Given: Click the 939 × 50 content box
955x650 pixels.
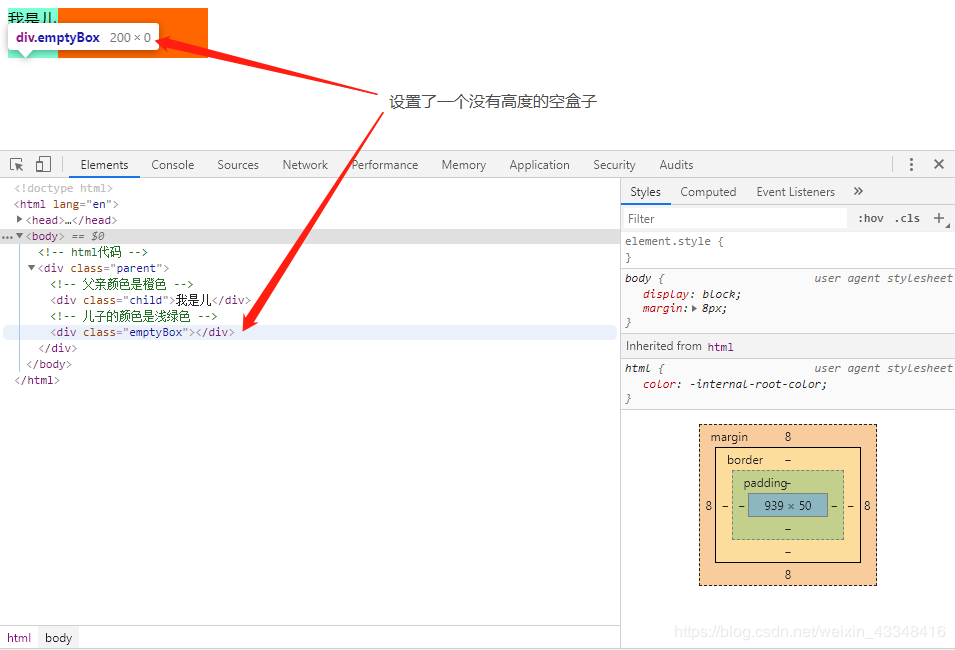Looking at the screenshot, I should pyautogui.click(x=788, y=505).
